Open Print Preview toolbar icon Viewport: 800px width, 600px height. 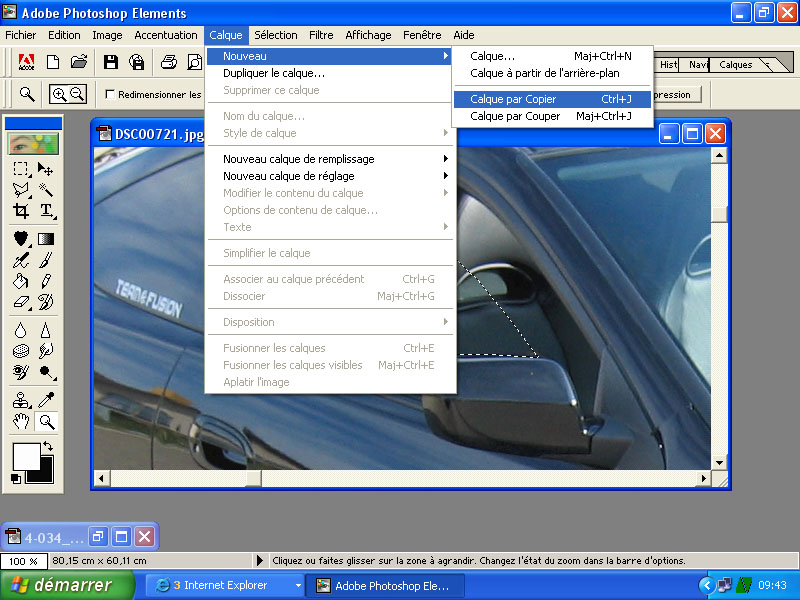[x=194, y=62]
